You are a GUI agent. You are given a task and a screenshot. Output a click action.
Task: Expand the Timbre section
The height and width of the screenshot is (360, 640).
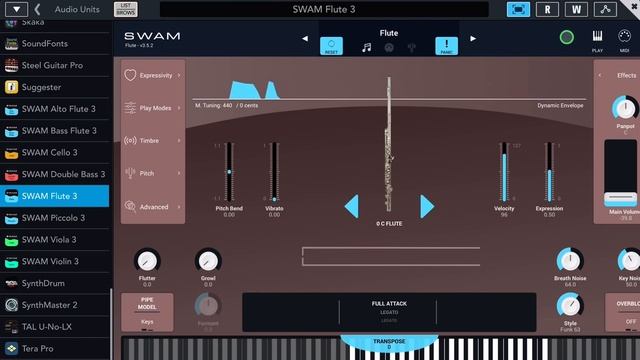click(x=153, y=140)
